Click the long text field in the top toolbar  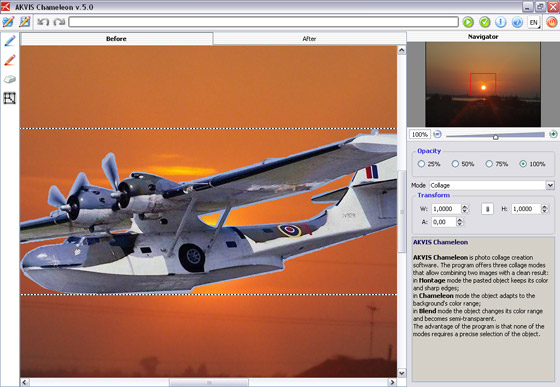264,22
